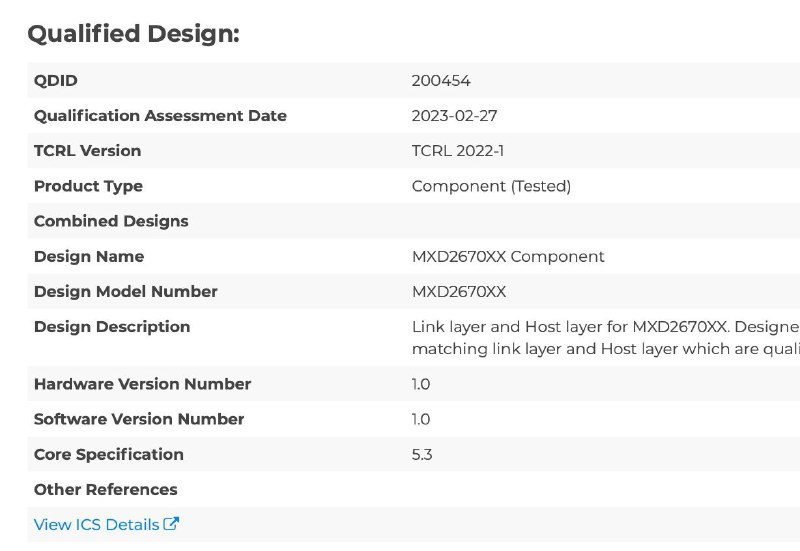This screenshot has width=800, height=551.
Task: Select the TCRL 2022-1 value
Action: coord(458,151)
